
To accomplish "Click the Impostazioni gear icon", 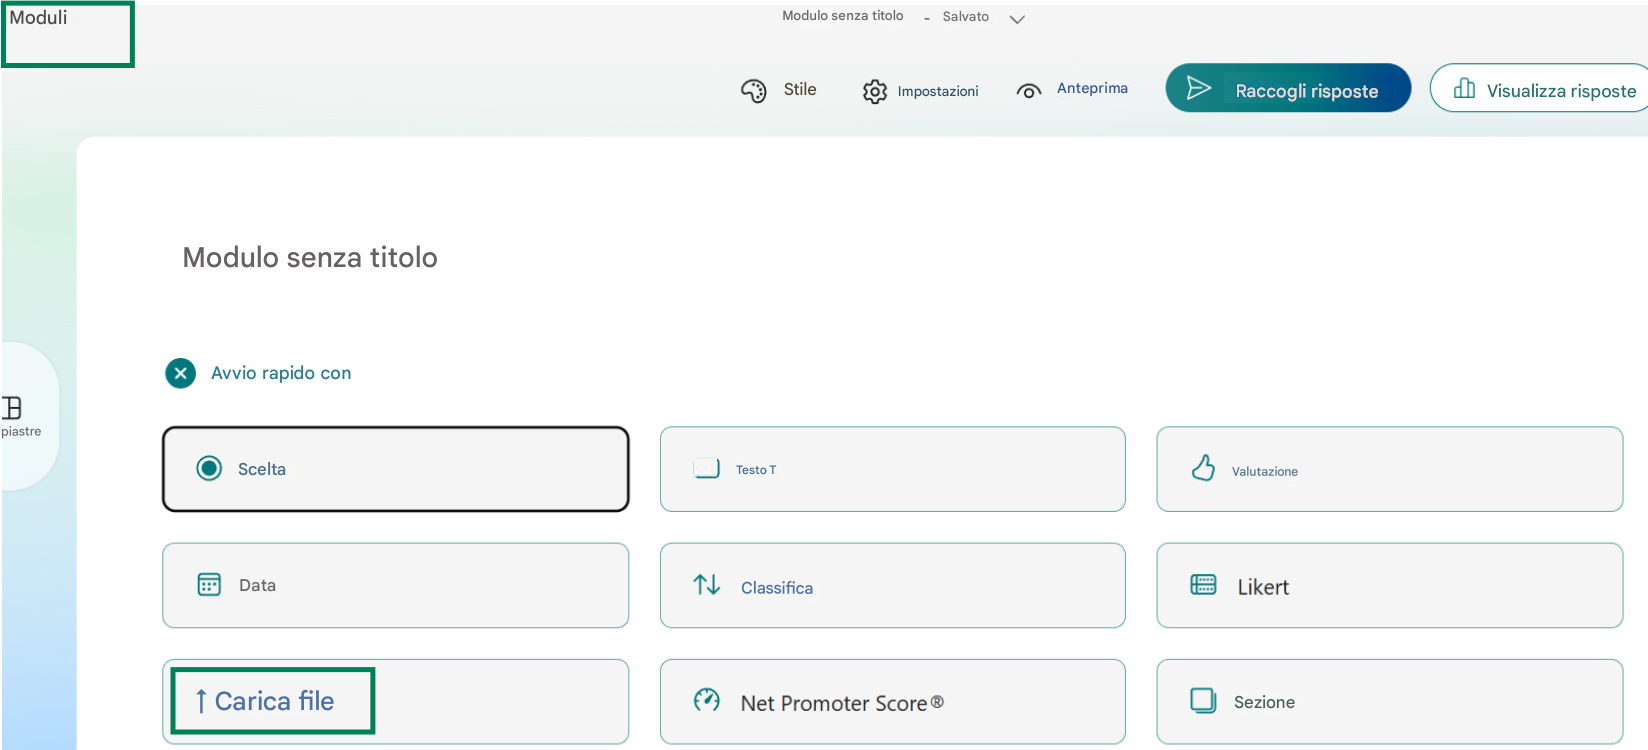I will tap(875, 91).
